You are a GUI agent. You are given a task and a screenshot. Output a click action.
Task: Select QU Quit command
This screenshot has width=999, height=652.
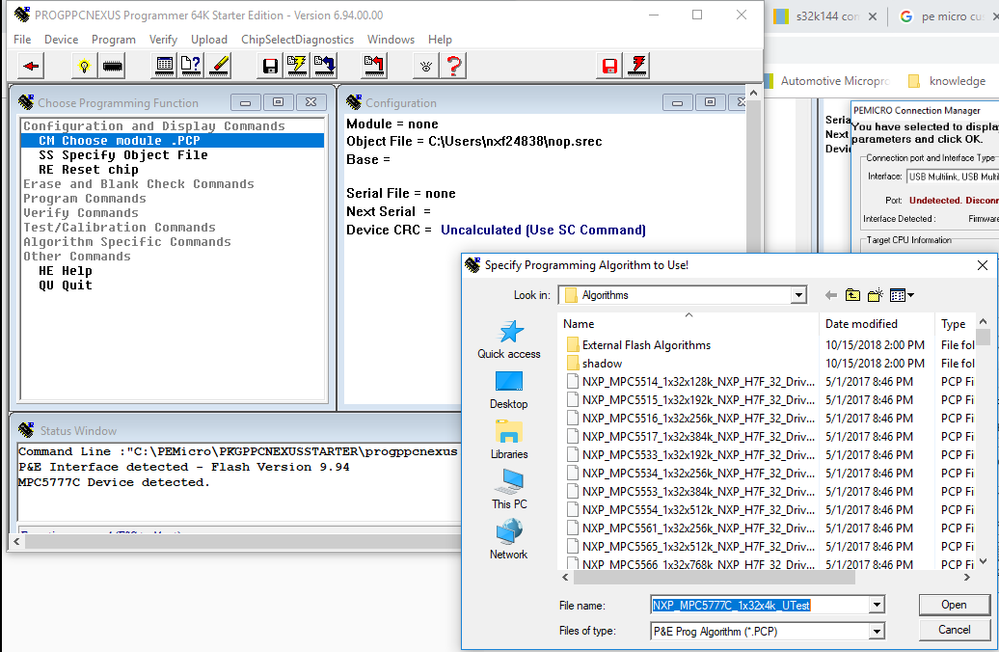click(65, 286)
